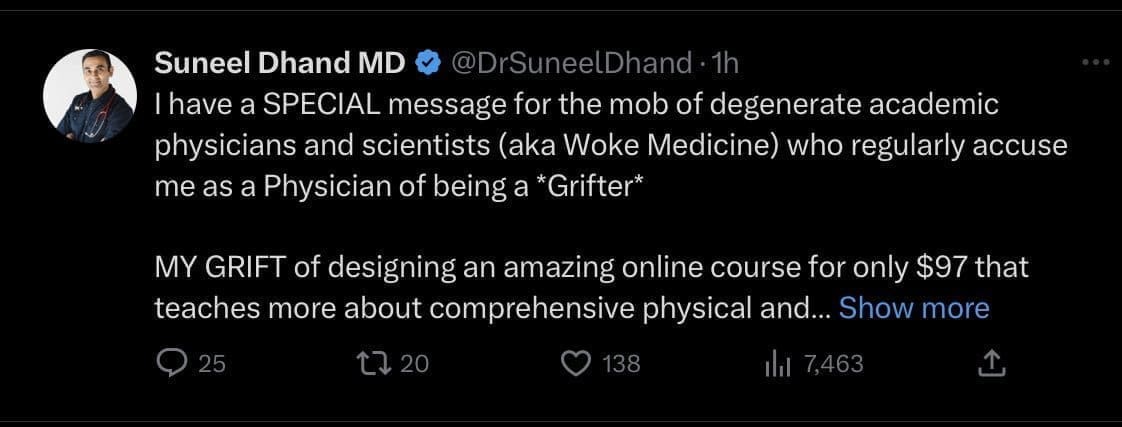
Task: Click the 1h timestamp
Action: [723, 64]
